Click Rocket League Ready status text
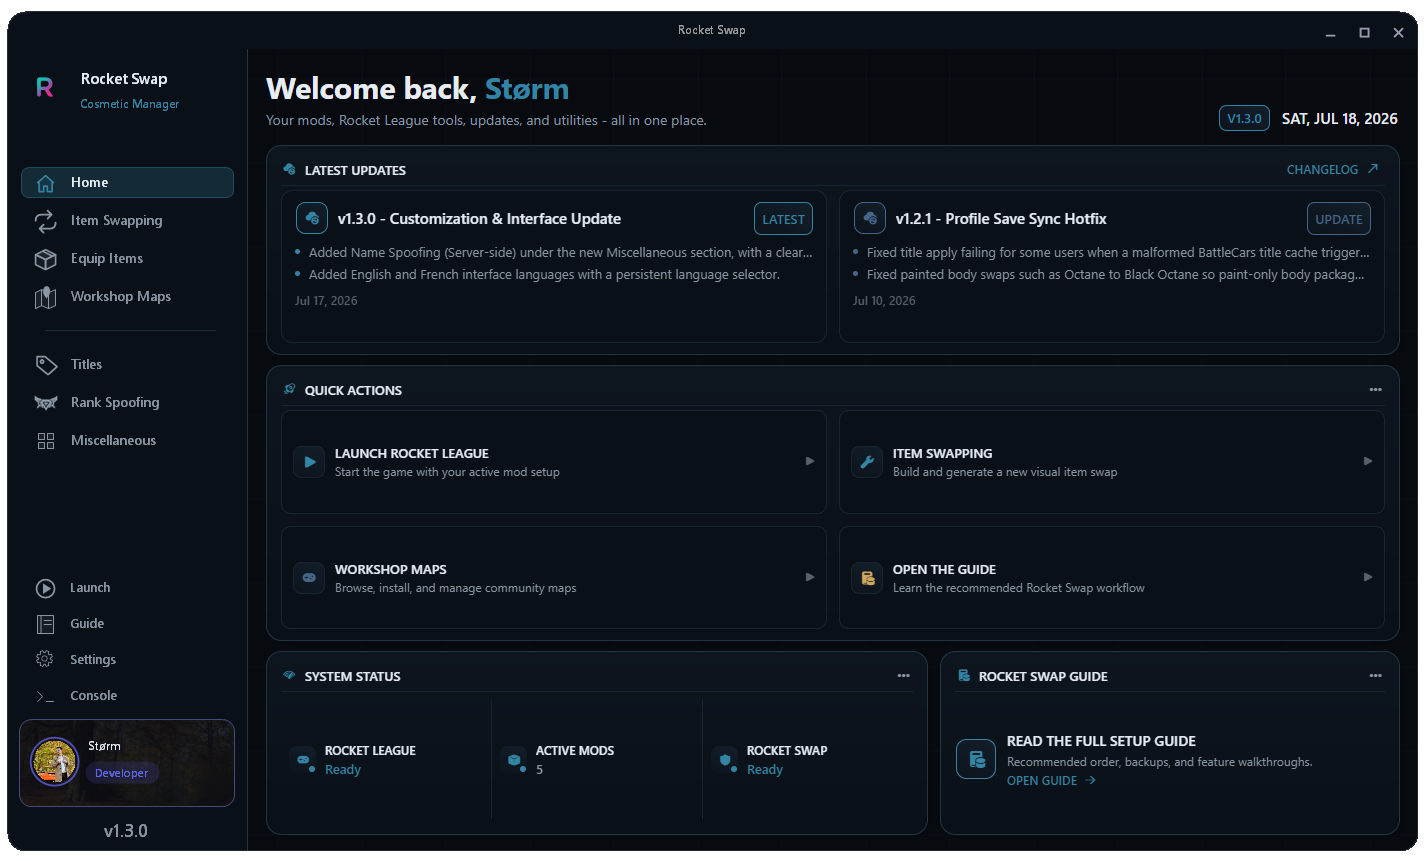 coord(342,770)
